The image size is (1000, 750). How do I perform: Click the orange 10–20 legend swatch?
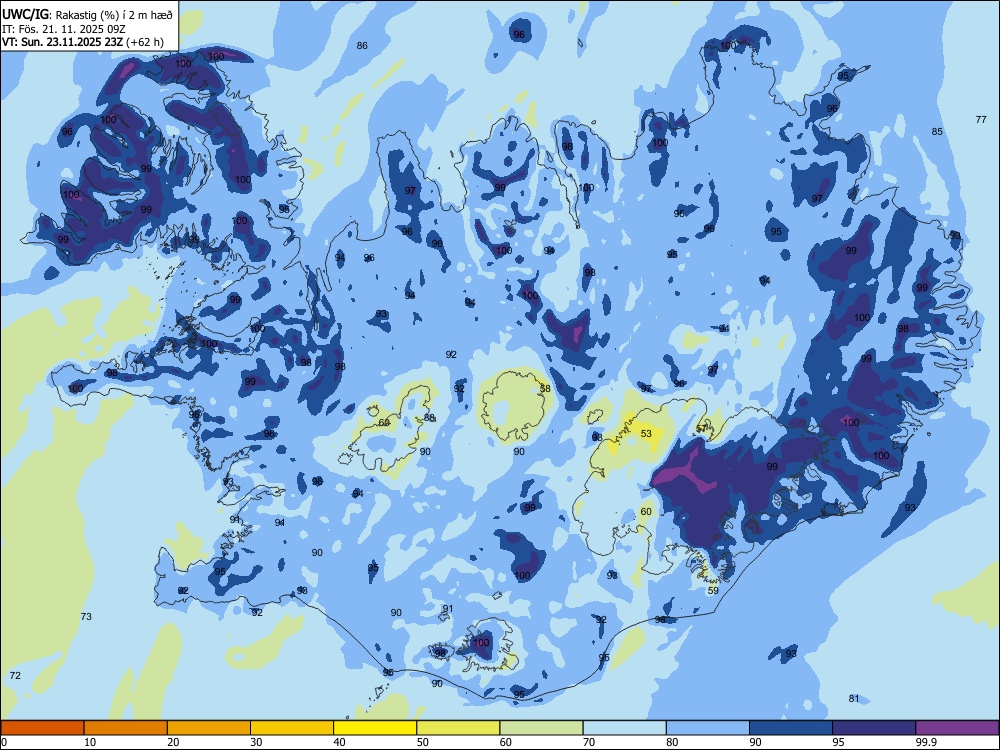pos(126,728)
